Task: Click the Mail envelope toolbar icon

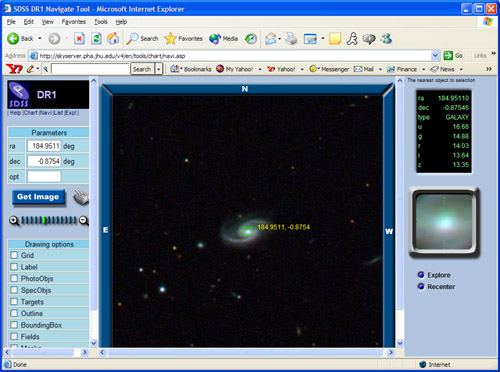Action: pyautogui.click(x=271, y=39)
